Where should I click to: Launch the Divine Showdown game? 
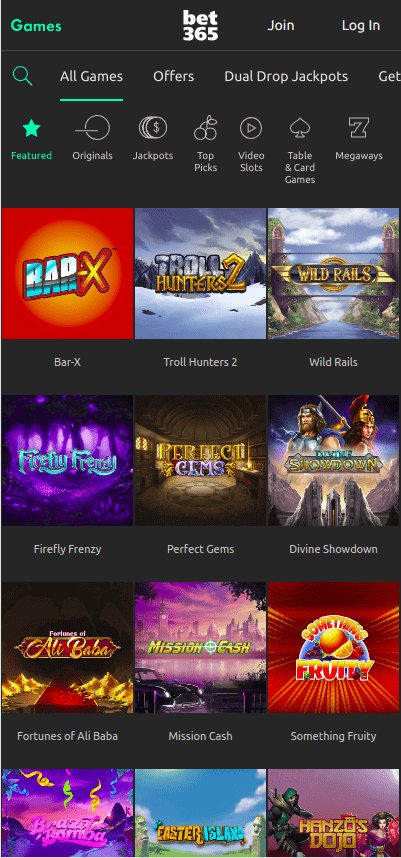click(333, 461)
